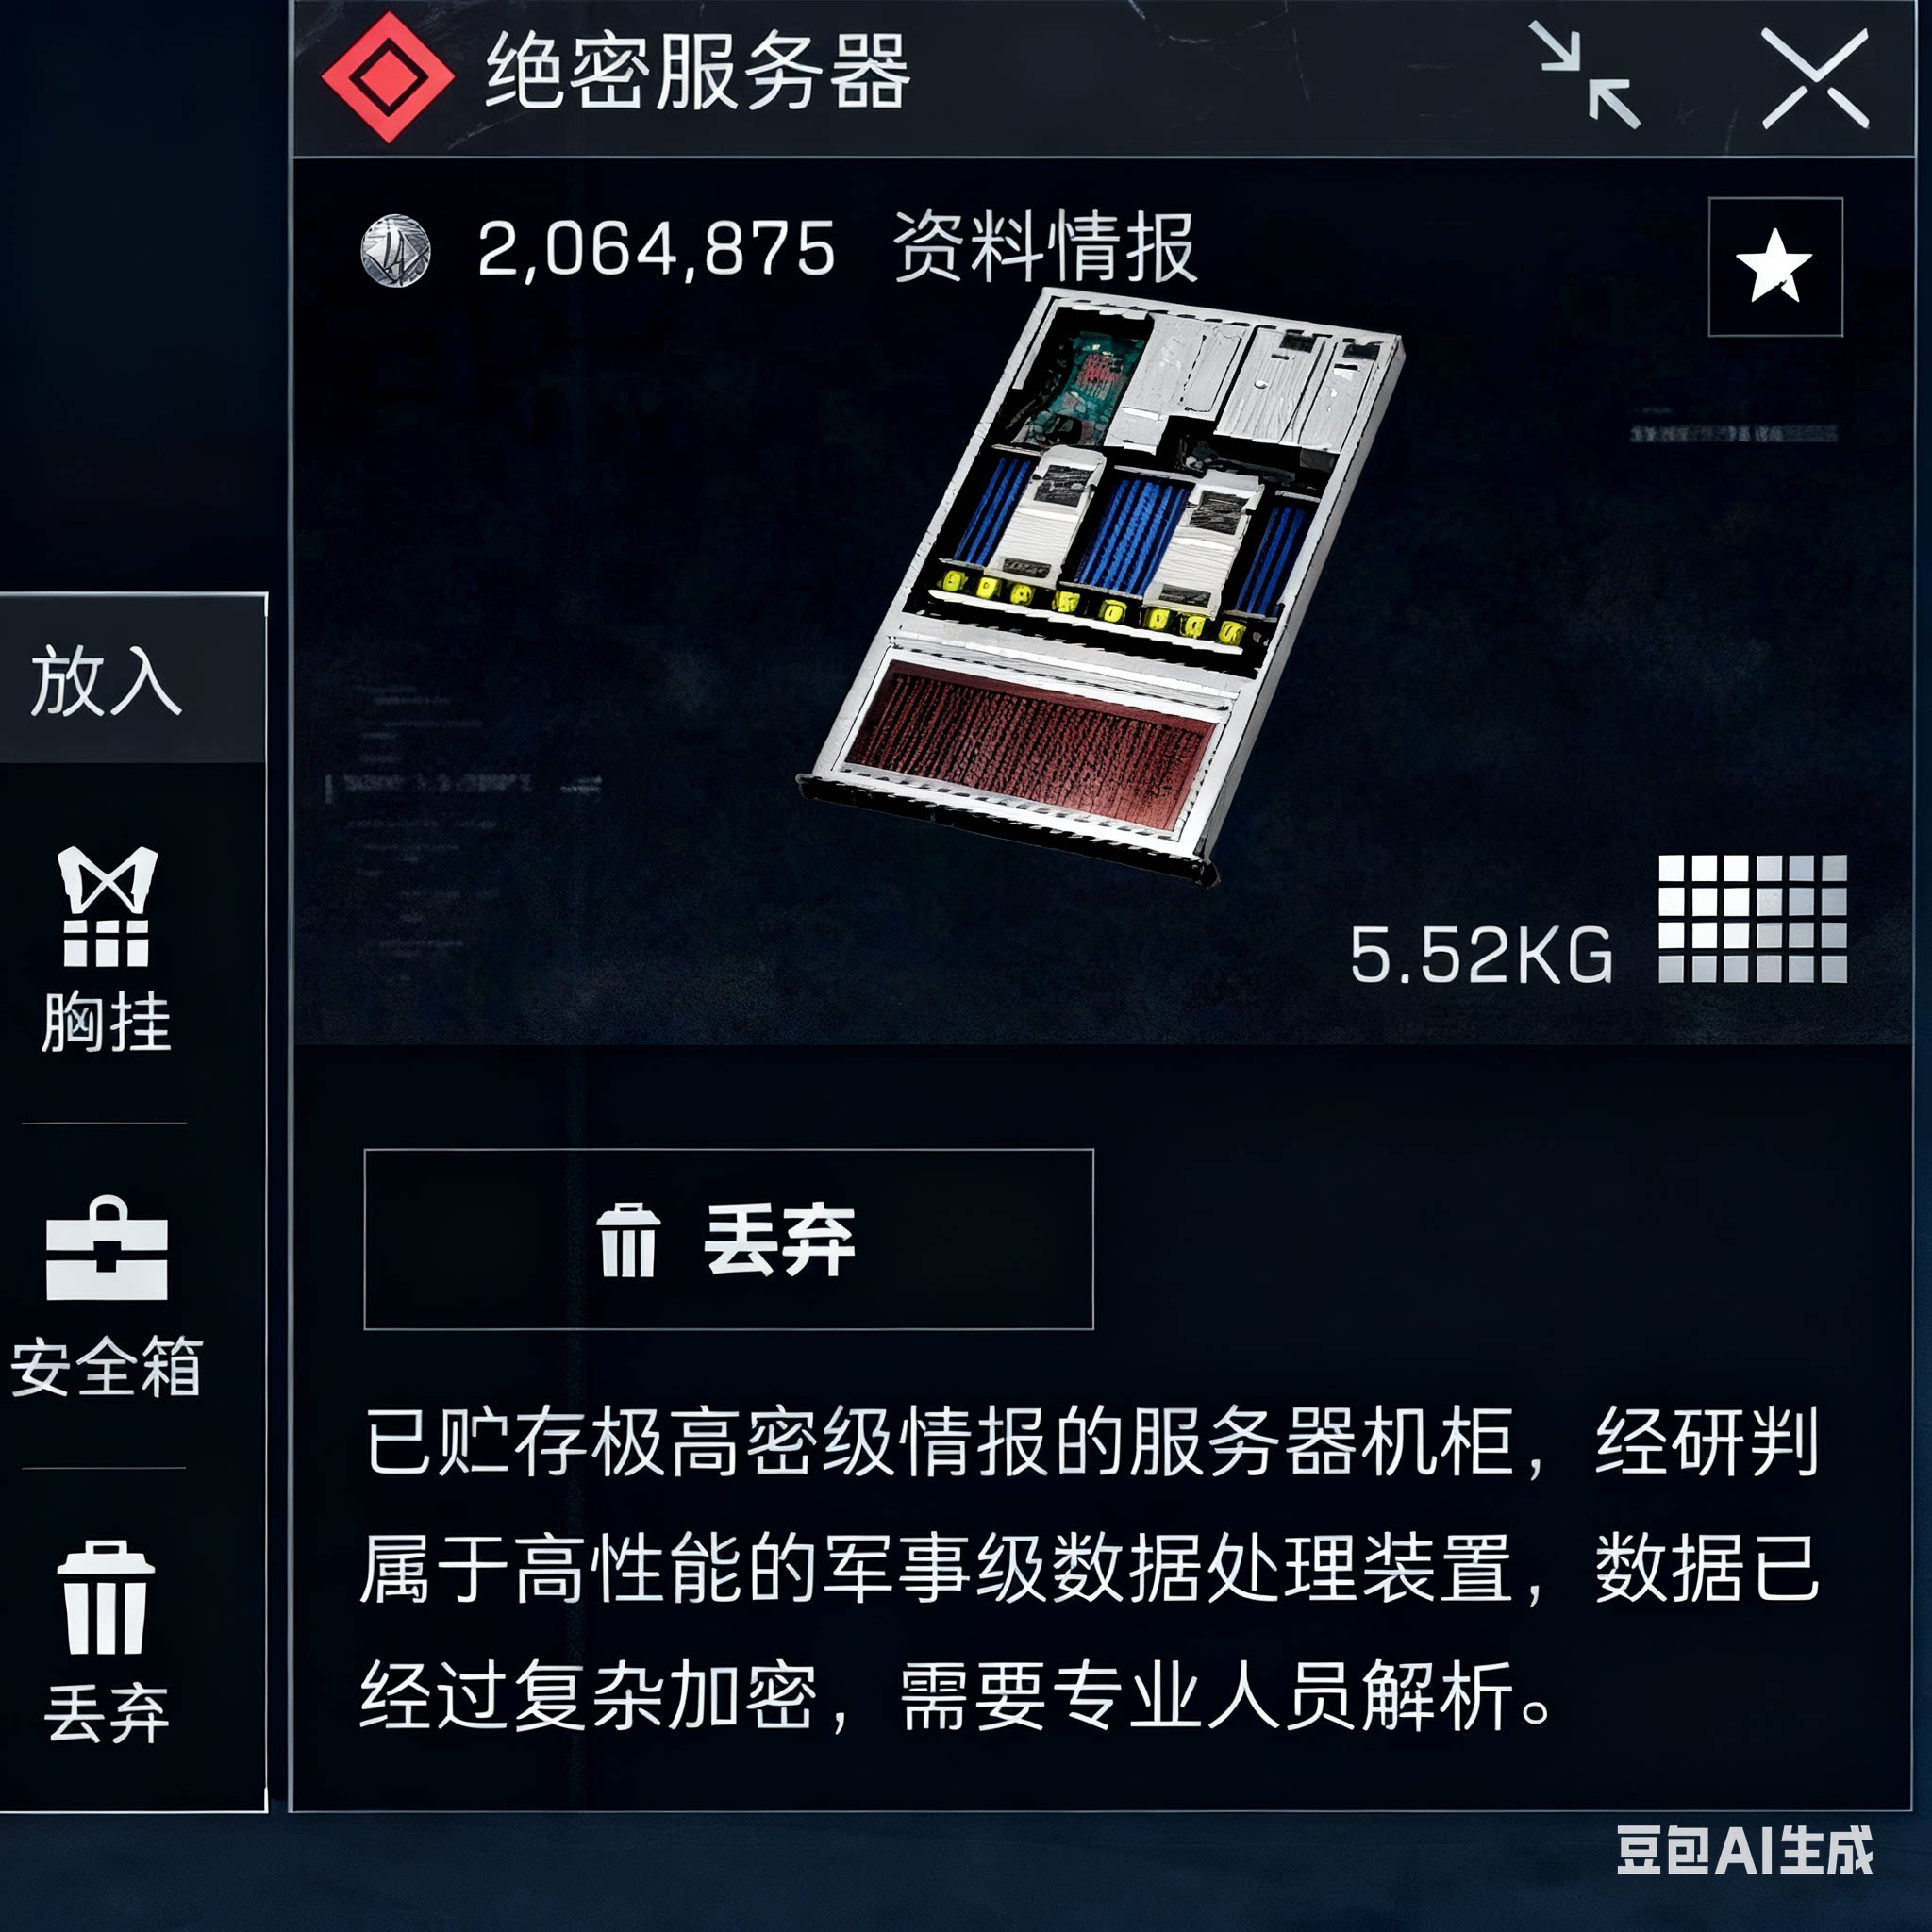Click the currency coin icon beside the price
The height and width of the screenshot is (1932, 1932).
pyautogui.click(x=396, y=250)
